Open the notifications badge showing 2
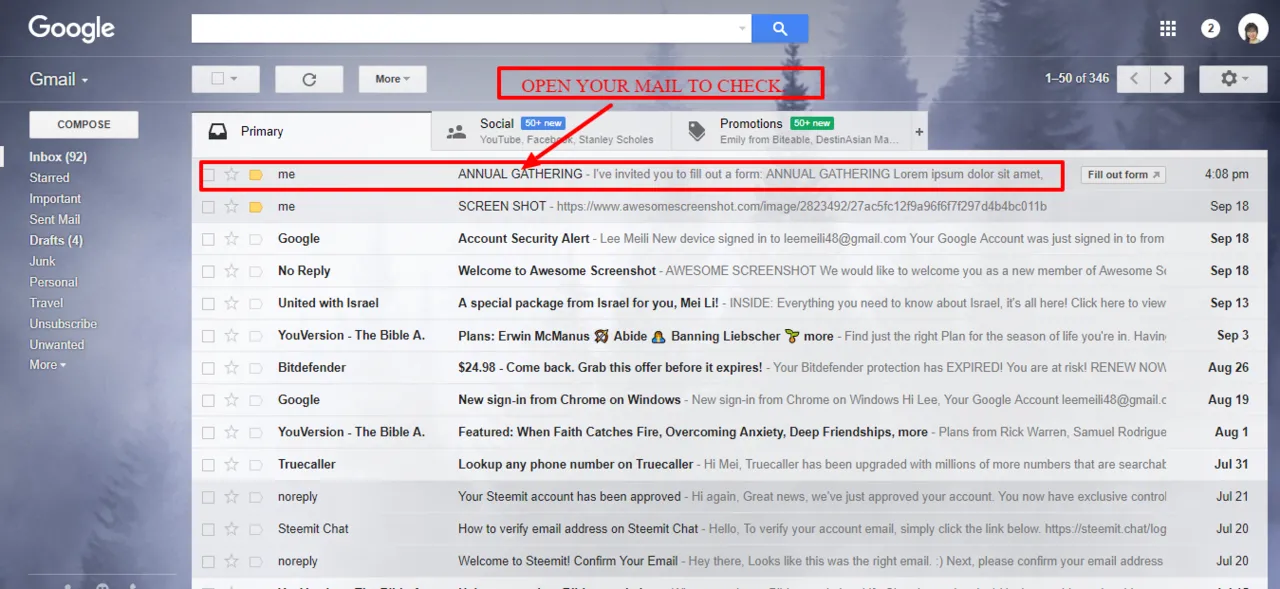This screenshot has width=1280, height=589. [x=1211, y=29]
